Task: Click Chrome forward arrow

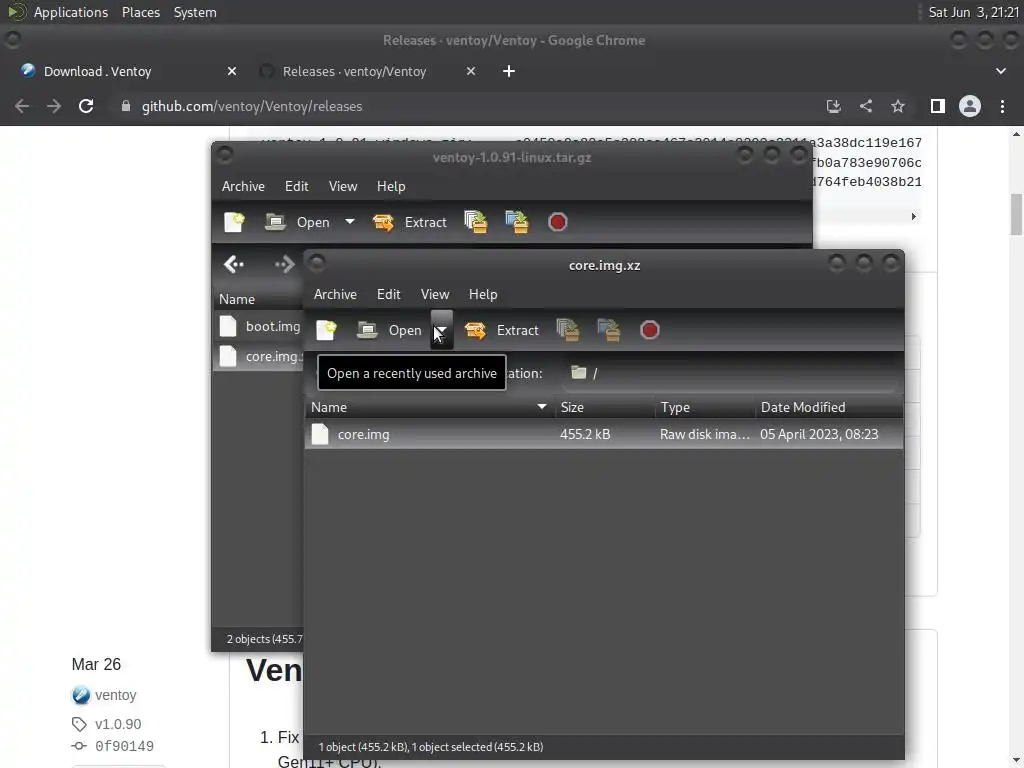Action: (54, 106)
